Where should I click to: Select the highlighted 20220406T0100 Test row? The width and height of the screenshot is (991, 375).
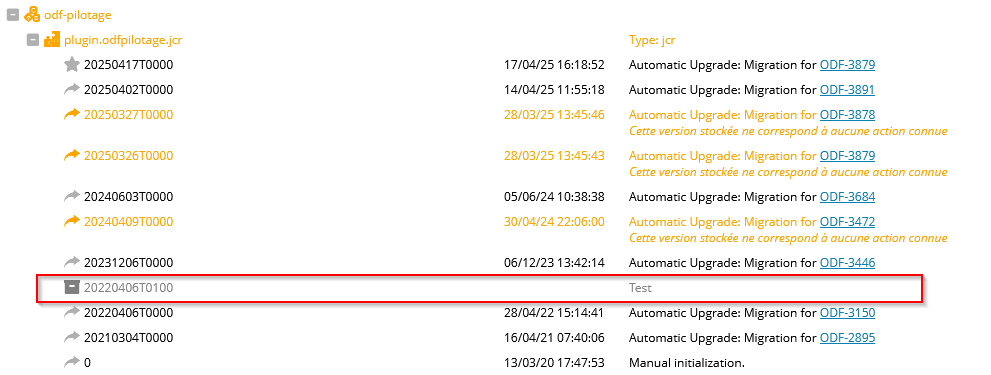[x=480, y=288]
